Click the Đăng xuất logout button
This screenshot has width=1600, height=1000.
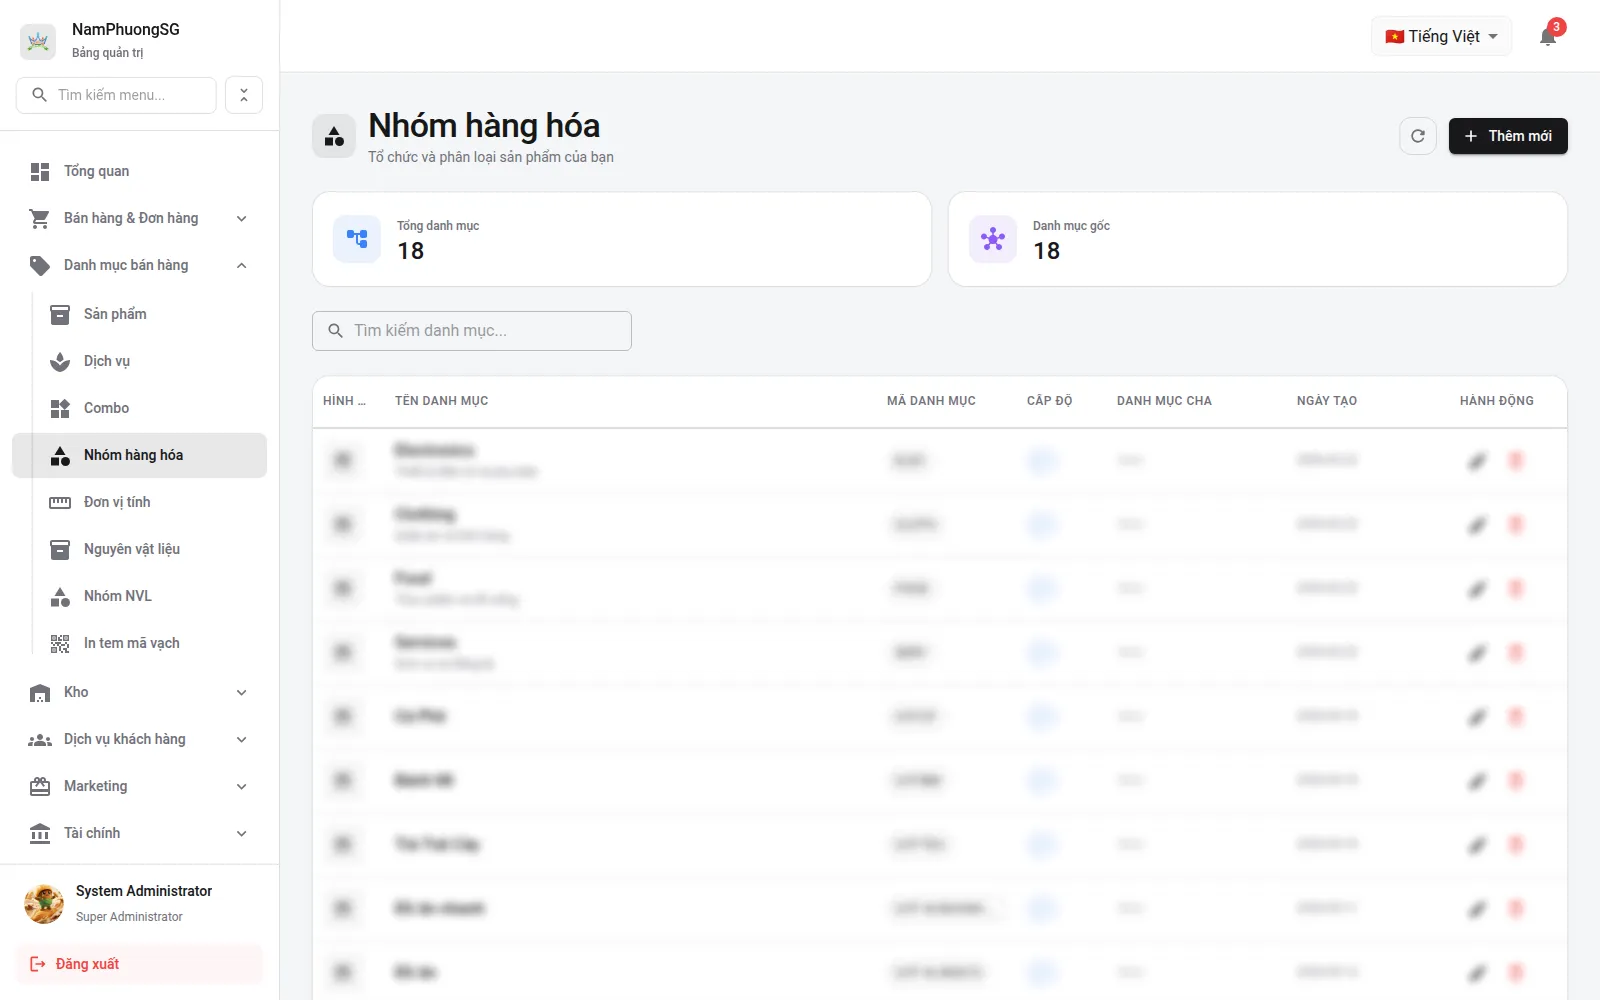tap(139, 964)
